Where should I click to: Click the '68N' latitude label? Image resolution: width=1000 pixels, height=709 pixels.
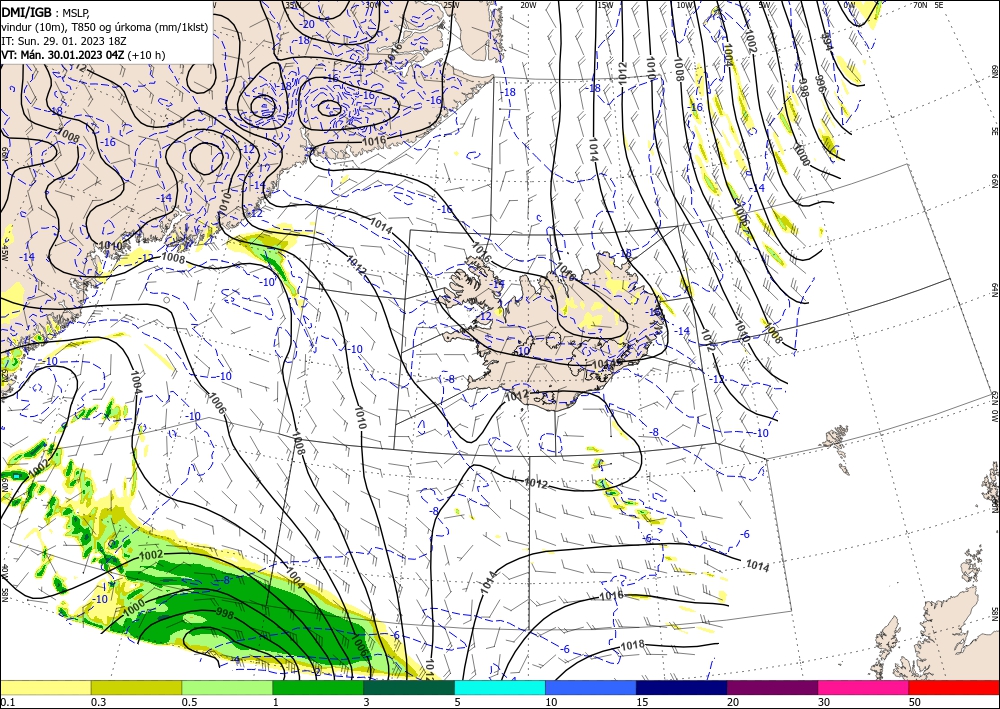tap(994, 71)
